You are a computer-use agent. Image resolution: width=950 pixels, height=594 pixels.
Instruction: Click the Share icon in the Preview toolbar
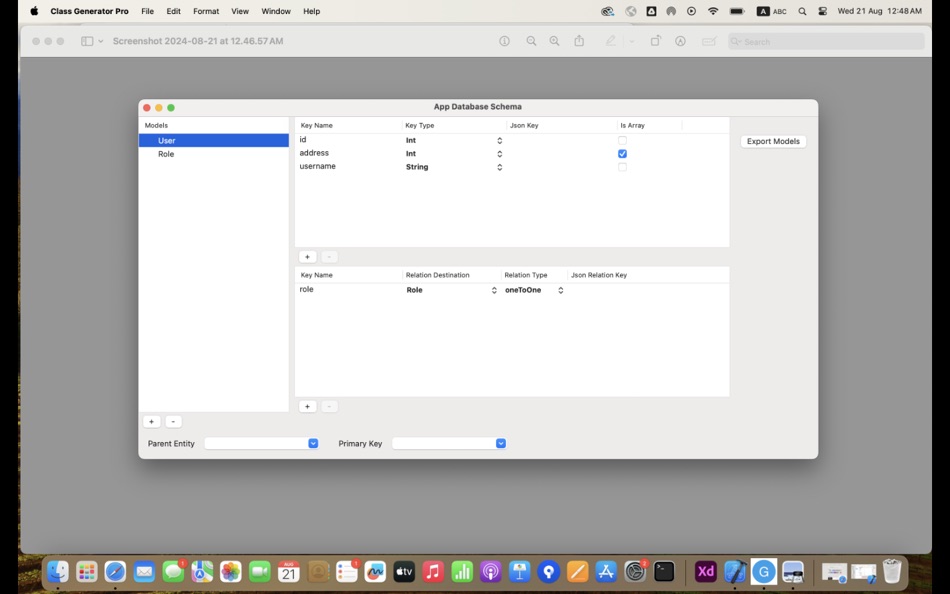(x=579, y=41)
